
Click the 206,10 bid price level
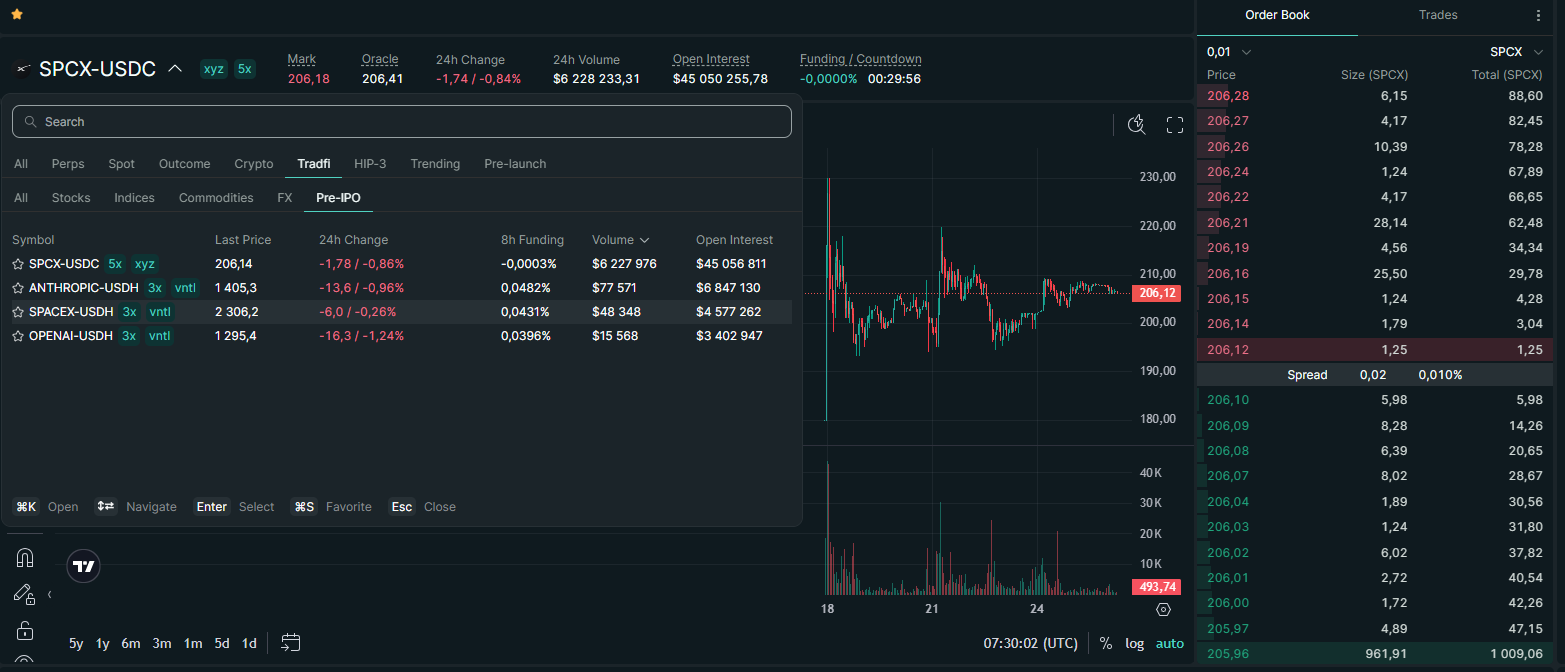(x=1227, y=400)
